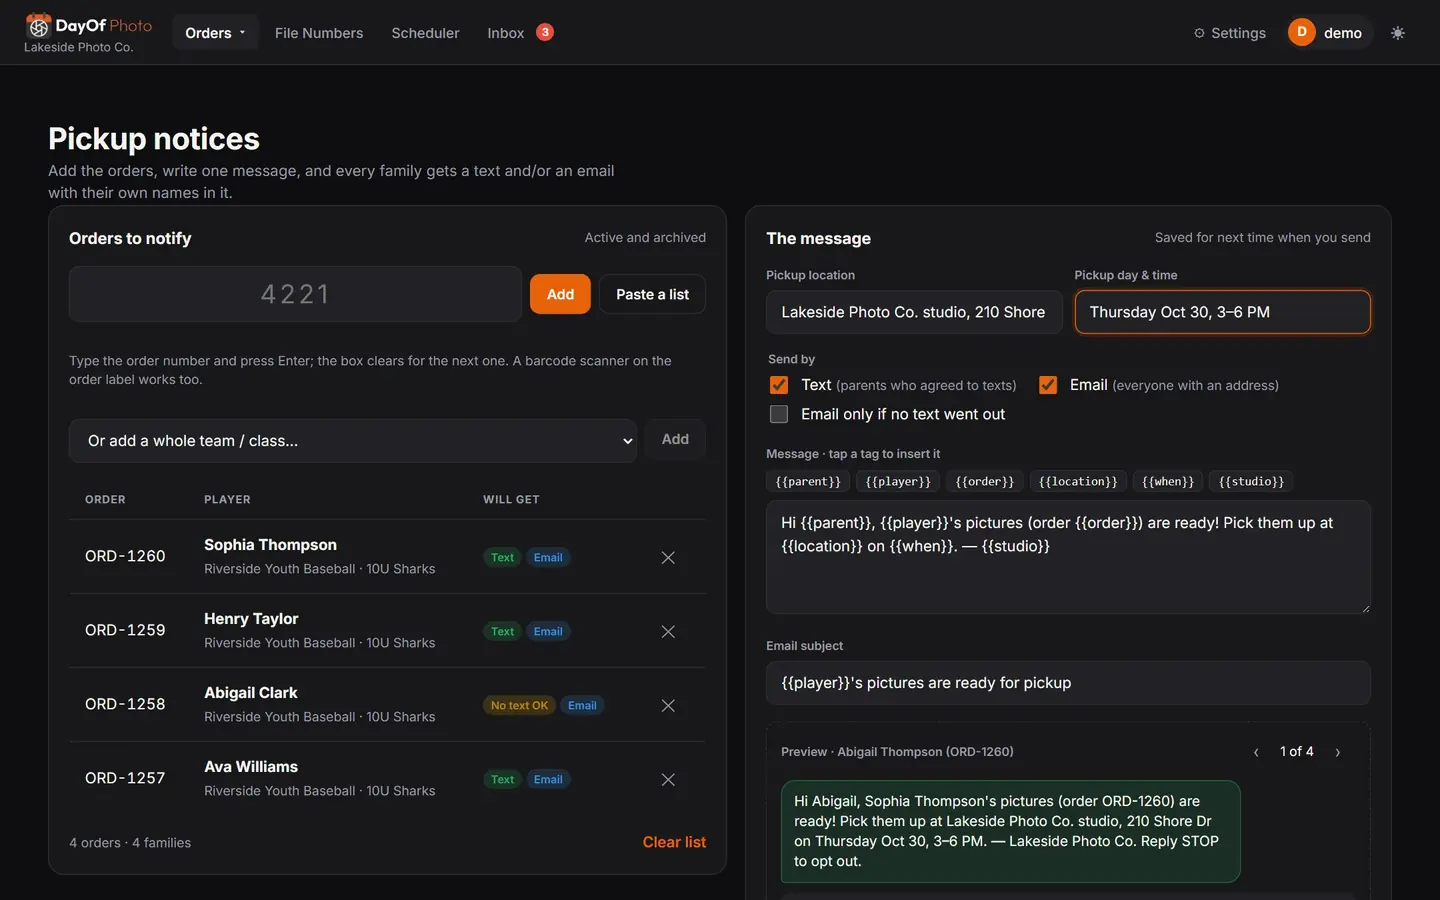Click the Pickup location field
Viewport: 1440px width, 900px height.
click(x=913, y=312)
